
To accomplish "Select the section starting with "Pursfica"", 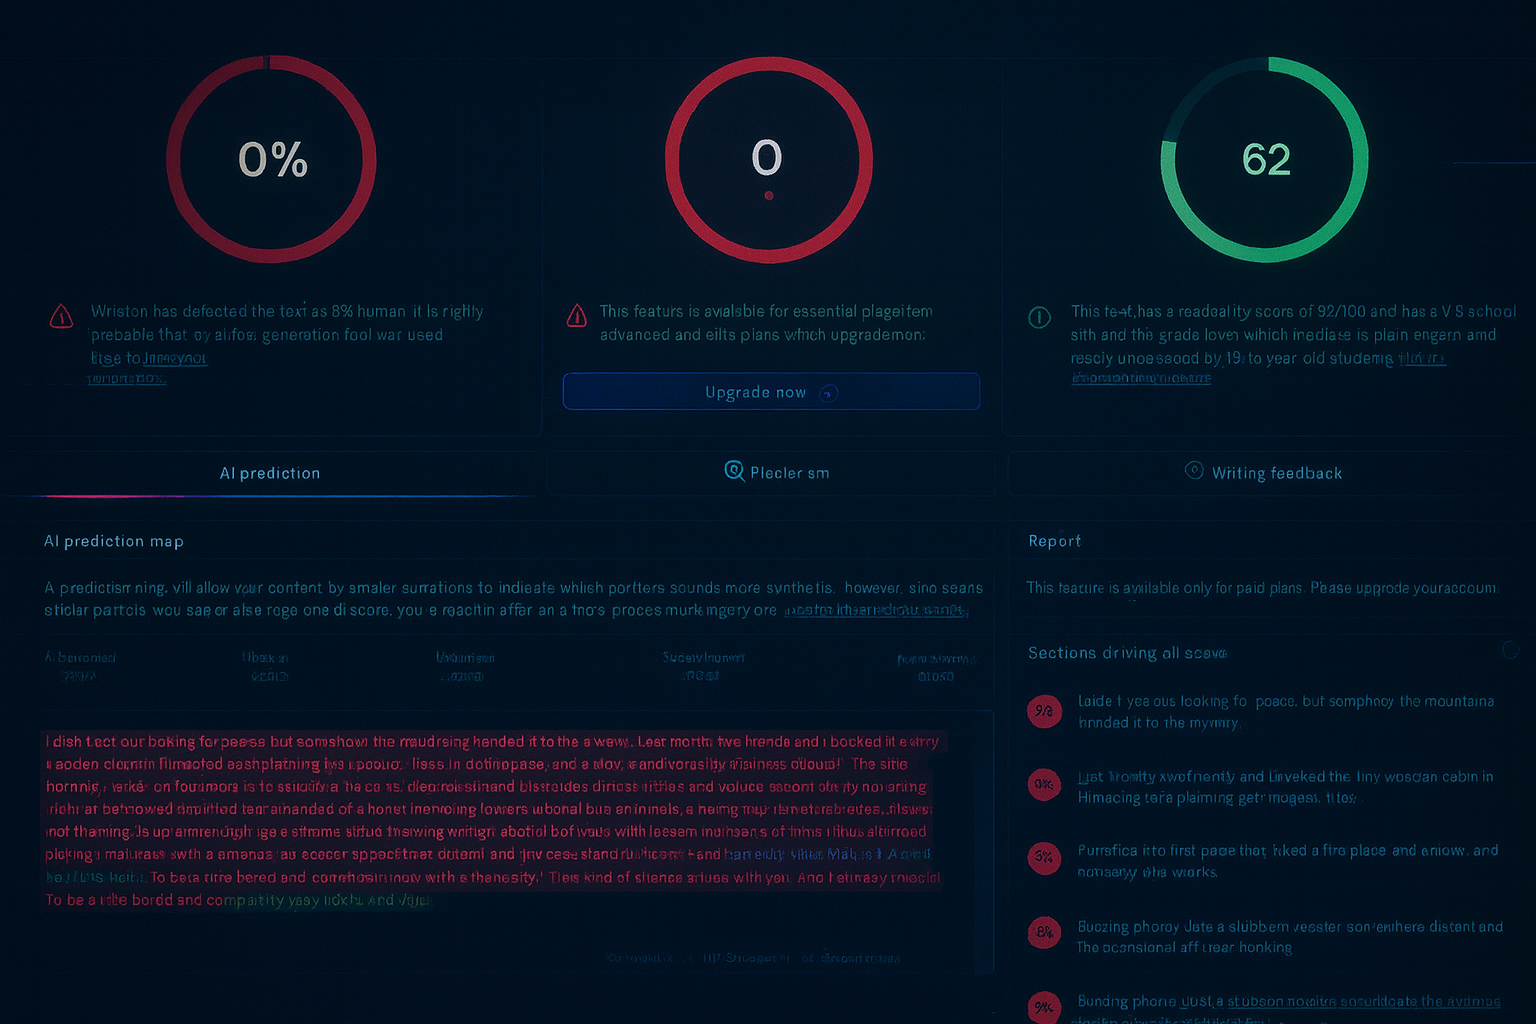I will coord(1286,861).
